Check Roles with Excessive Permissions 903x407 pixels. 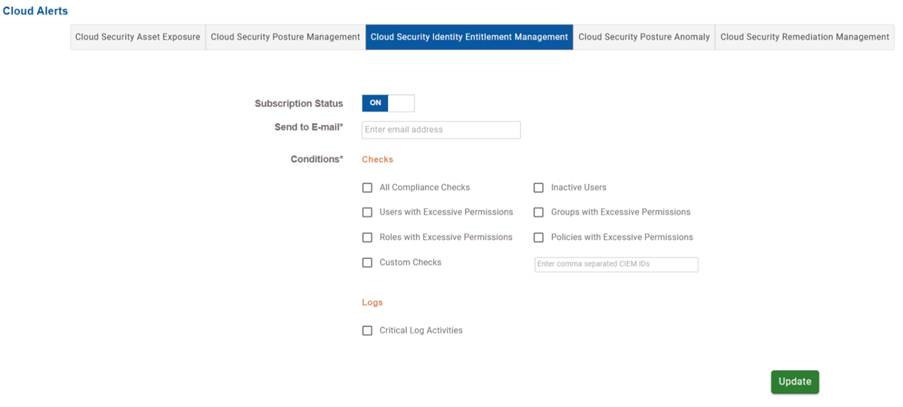coord(367,237)
